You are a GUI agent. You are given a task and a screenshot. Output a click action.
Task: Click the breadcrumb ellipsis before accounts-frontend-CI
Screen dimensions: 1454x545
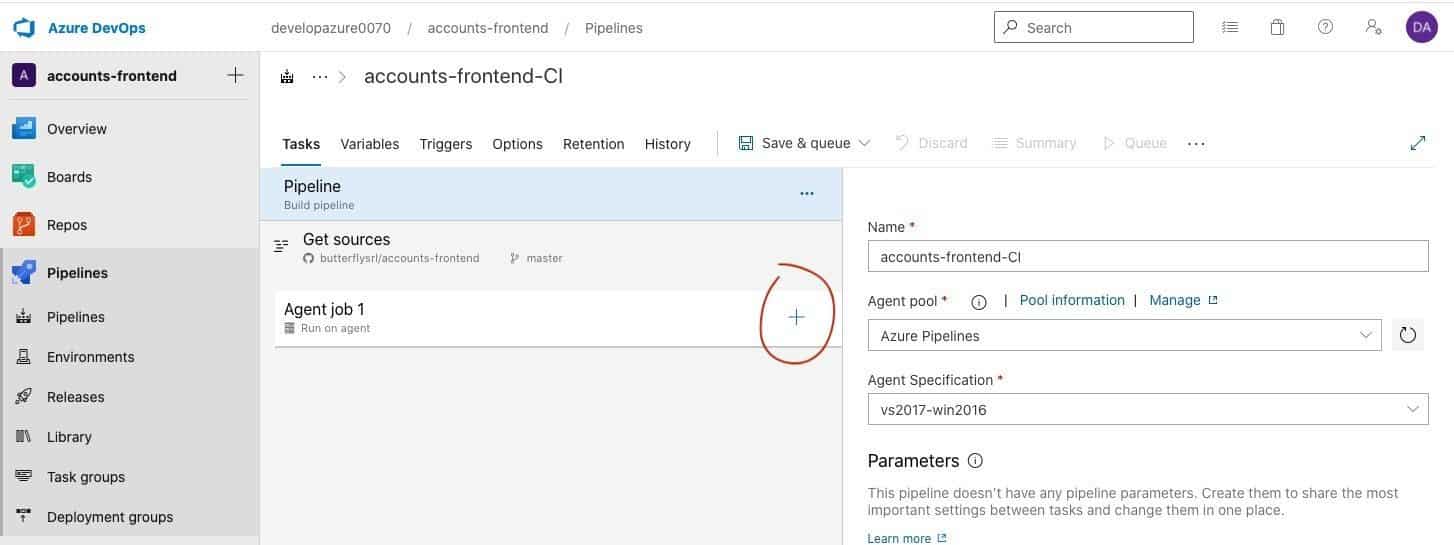(320, 76)
